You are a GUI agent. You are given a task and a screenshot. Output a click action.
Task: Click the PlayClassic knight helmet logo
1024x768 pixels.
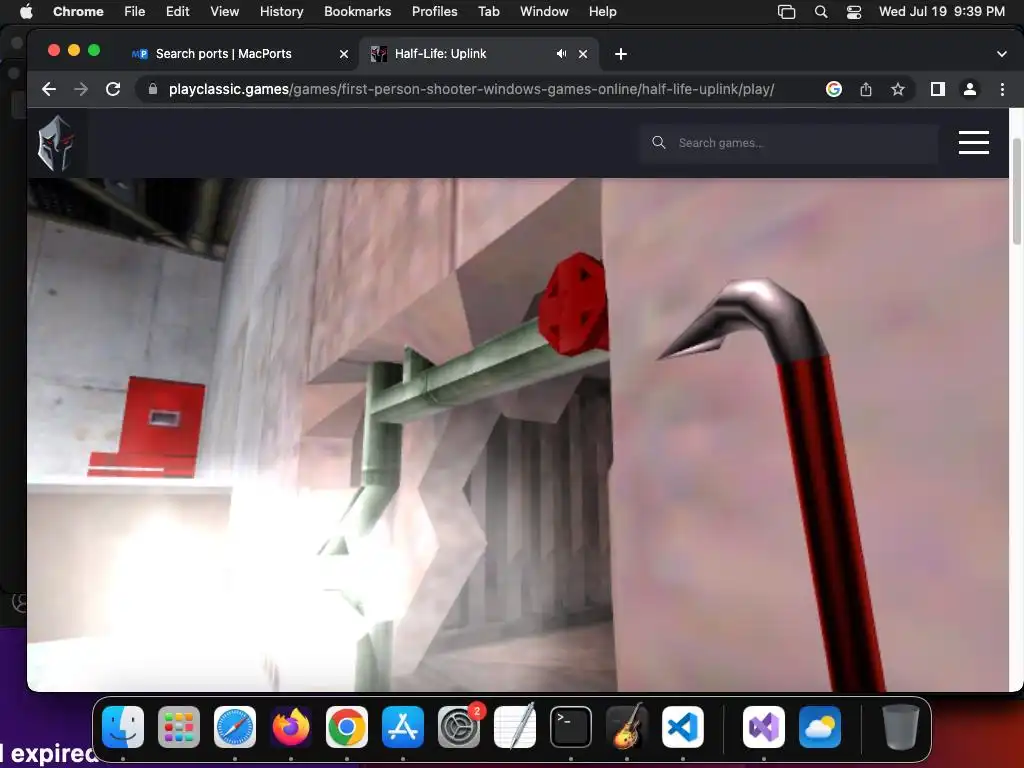(56, 143)
